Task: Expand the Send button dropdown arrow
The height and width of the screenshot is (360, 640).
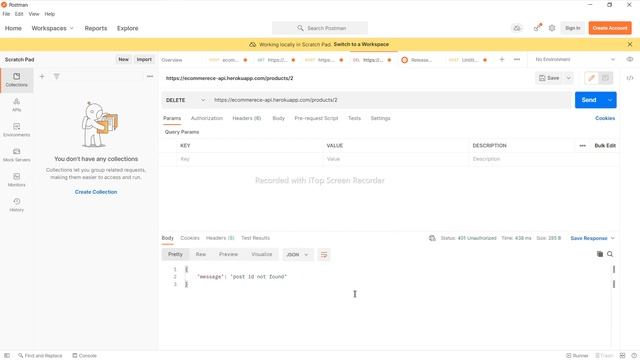Action: [610, 100]
